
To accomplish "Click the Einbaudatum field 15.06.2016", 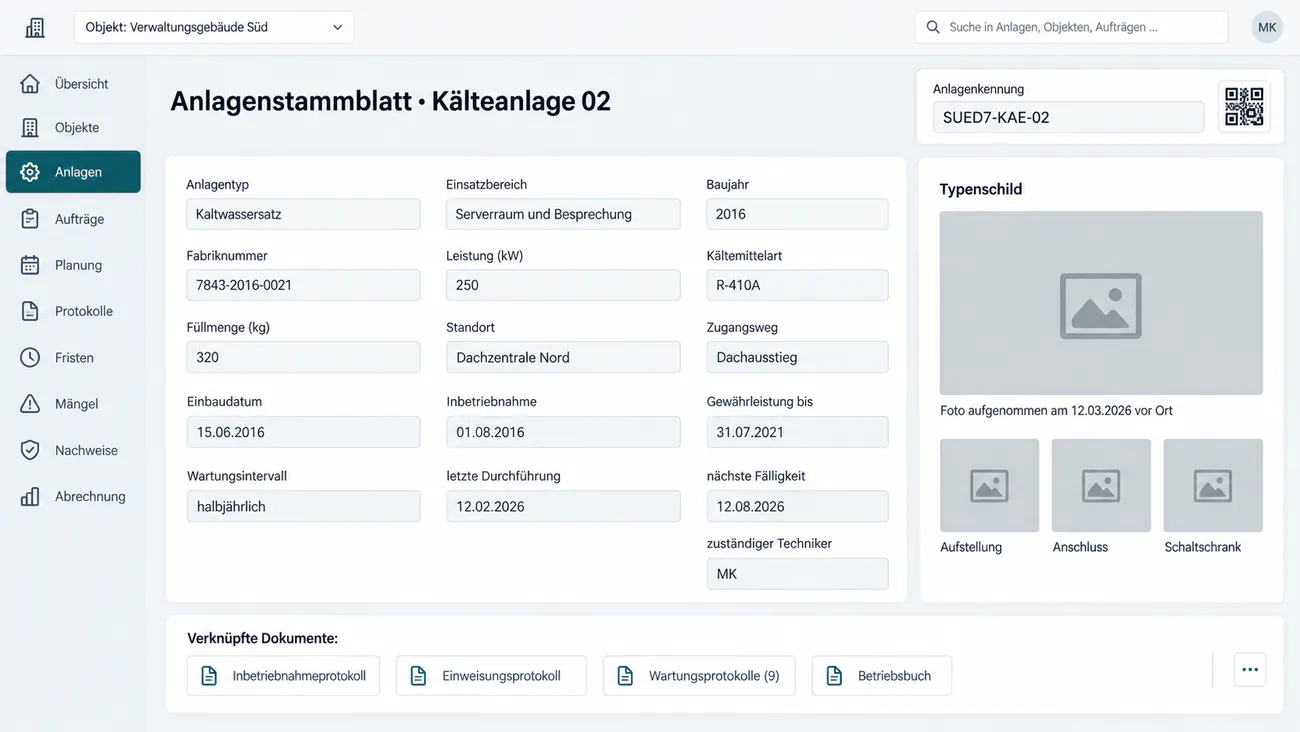I will tap(303, 432).
